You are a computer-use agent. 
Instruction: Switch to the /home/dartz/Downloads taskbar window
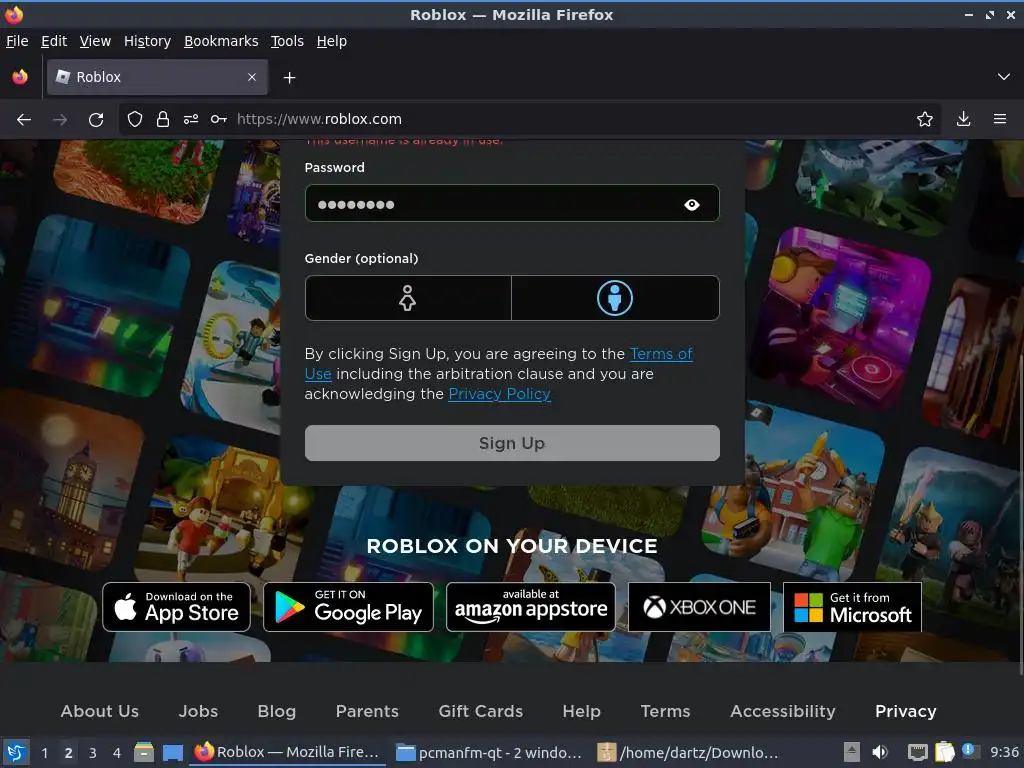(689, 752)
